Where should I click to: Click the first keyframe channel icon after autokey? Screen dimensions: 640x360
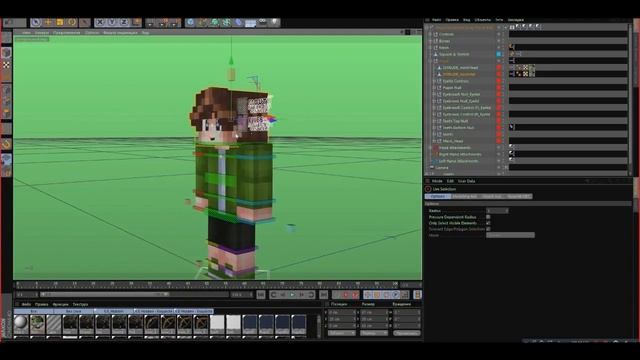tap(367, 294)
